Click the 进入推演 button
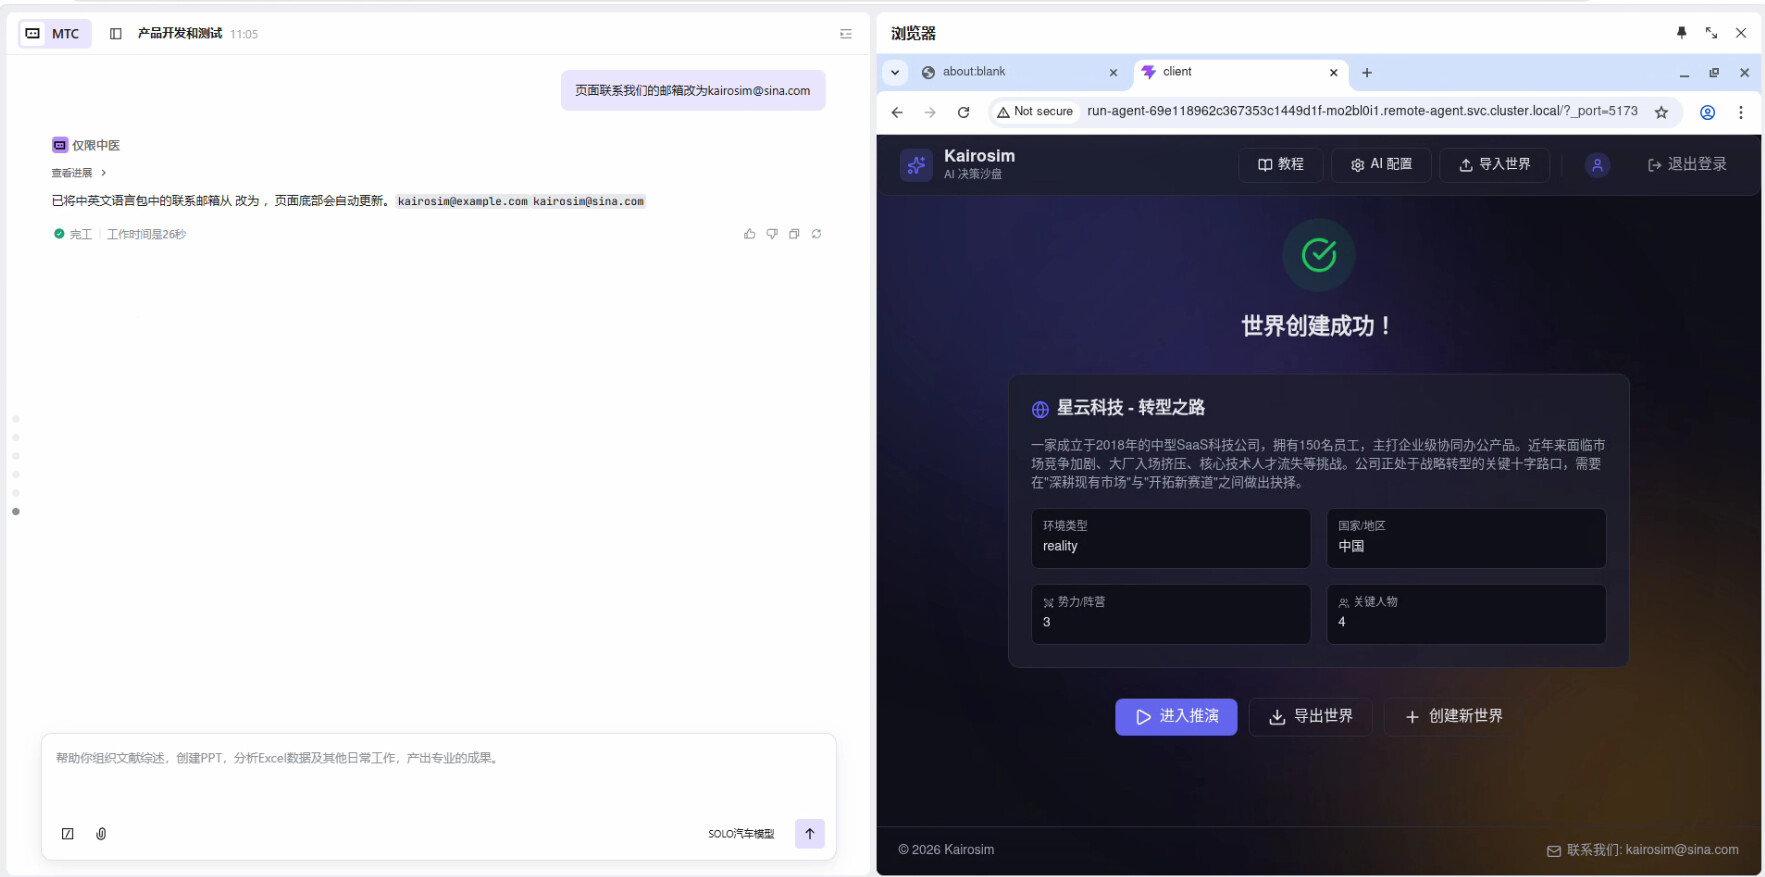The width and height of the screenshot is (1765, 877). 1176,717
